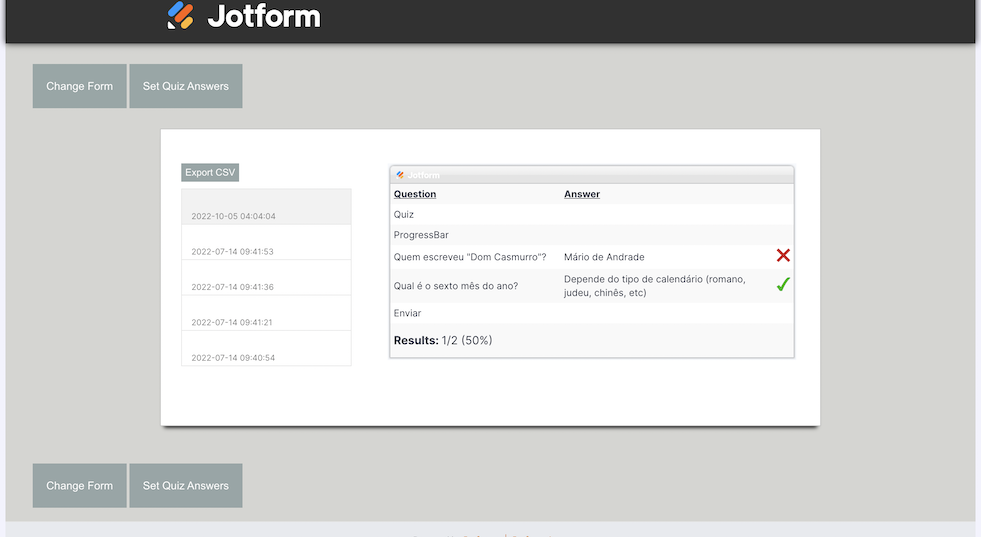Click answer Depende do tipo de calendário

click(x=654, y=285)
